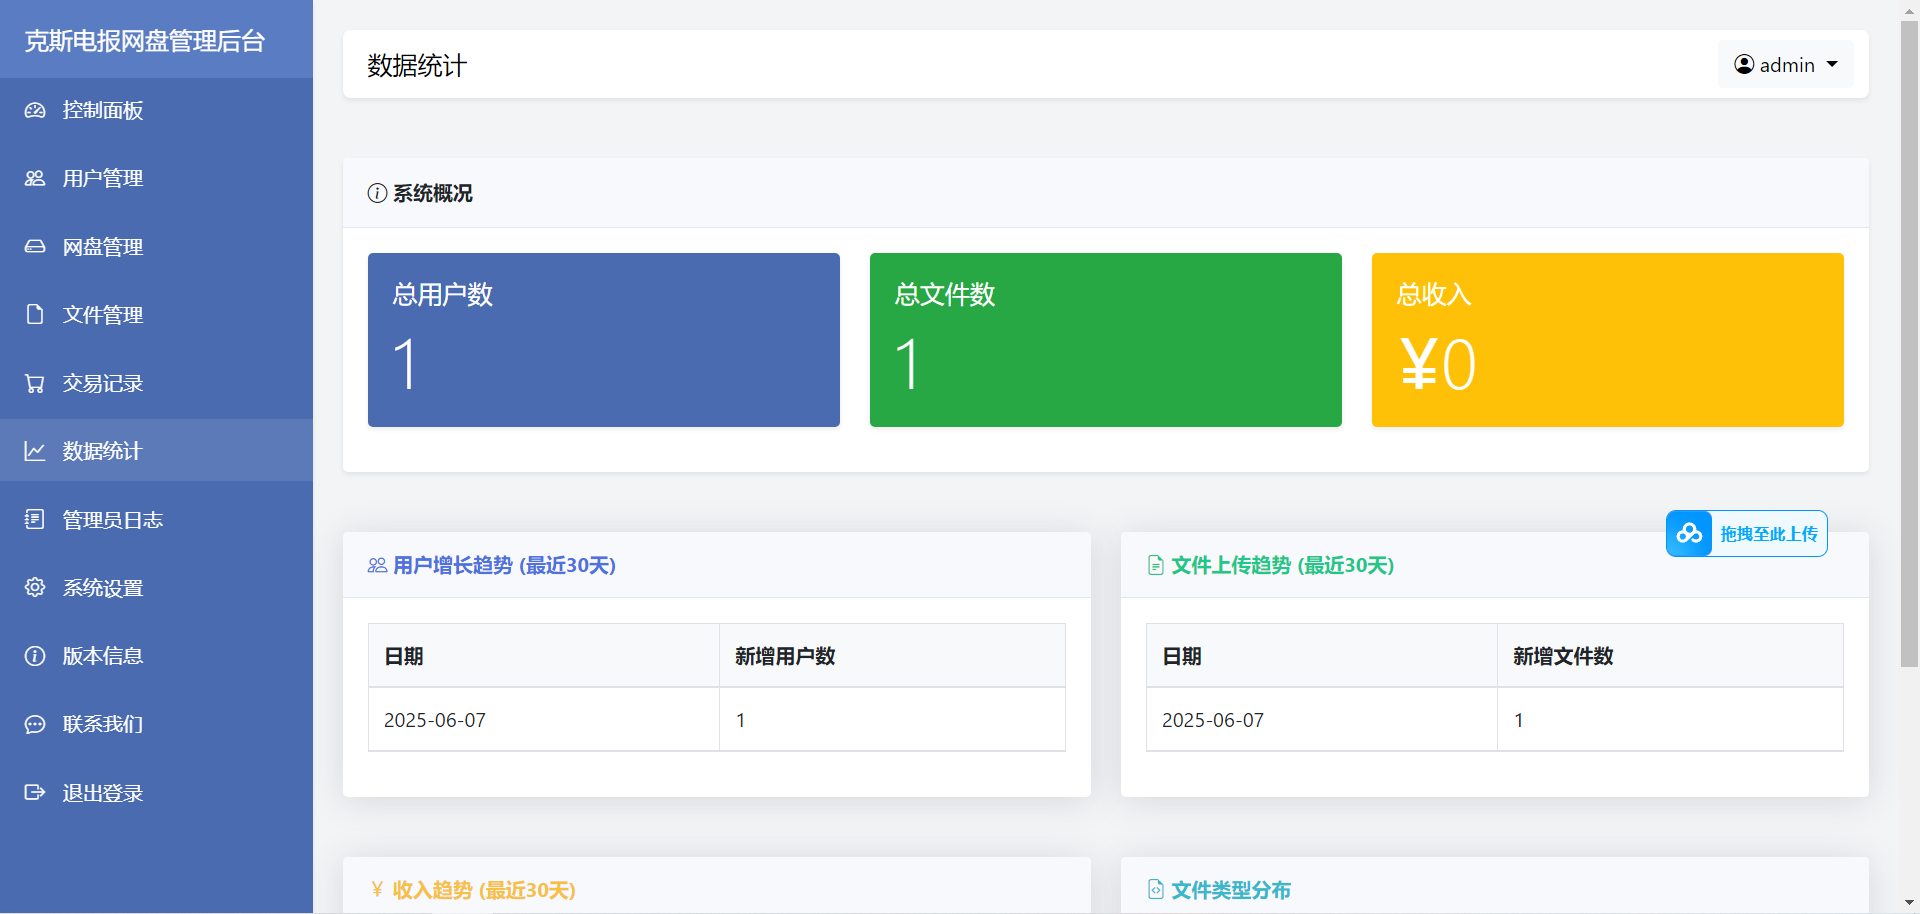The width and height of the screenshot is (1920, 914).
Task: Click the 数据统计 chart icon
Action: pos(35,450)
